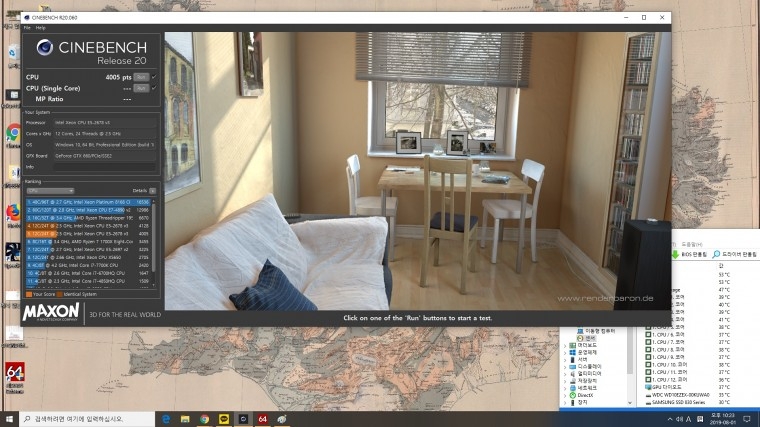Click the AIDA64 tree scrollbar down arrow
The image size is (760, 427).
point(630,403)
